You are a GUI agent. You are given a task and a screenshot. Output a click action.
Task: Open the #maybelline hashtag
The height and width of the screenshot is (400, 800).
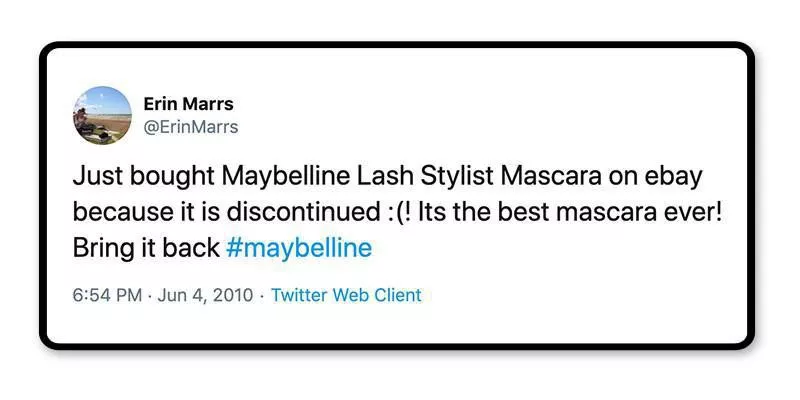pos(299,248)
